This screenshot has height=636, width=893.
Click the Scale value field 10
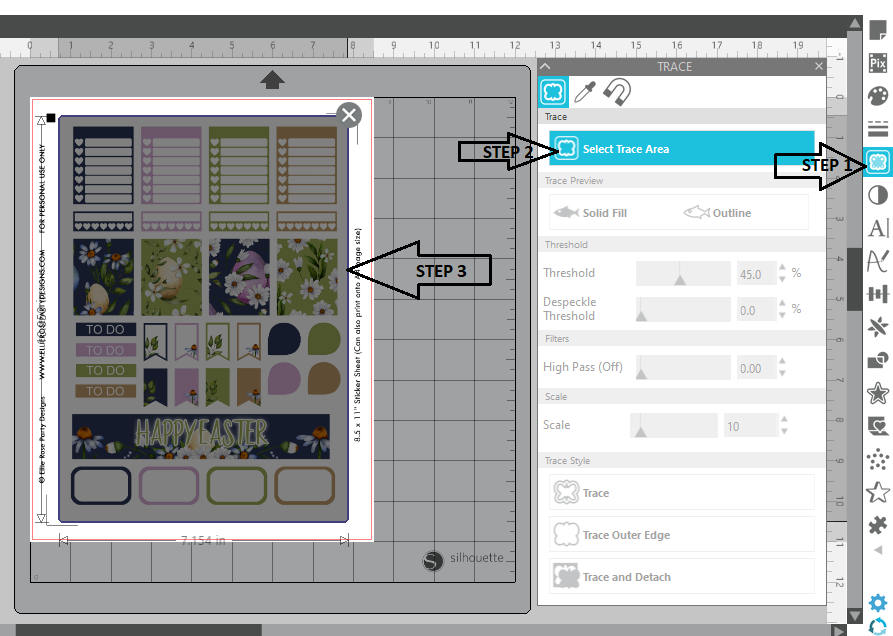pyautogui.click(x=750, y=426)
